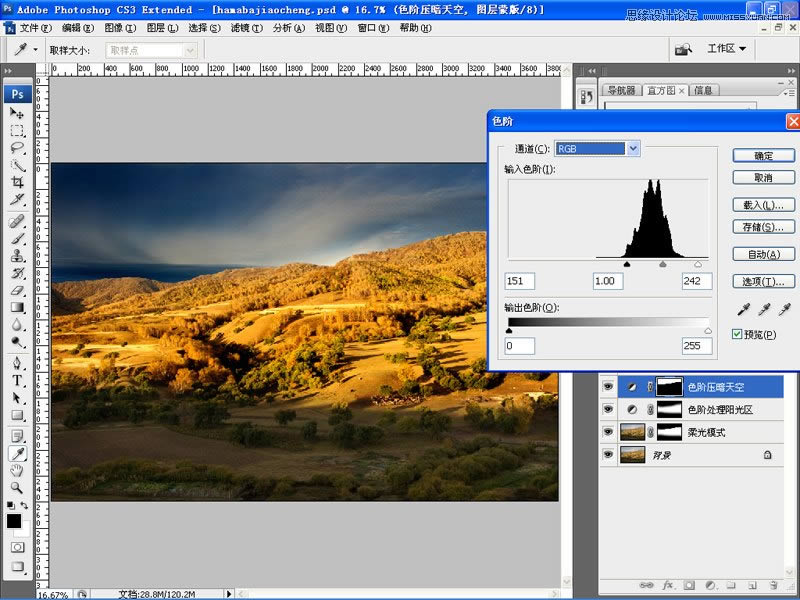Click the delete layer trash icon
The width and height of the screenshot is (800, 600).
[774, 584]
